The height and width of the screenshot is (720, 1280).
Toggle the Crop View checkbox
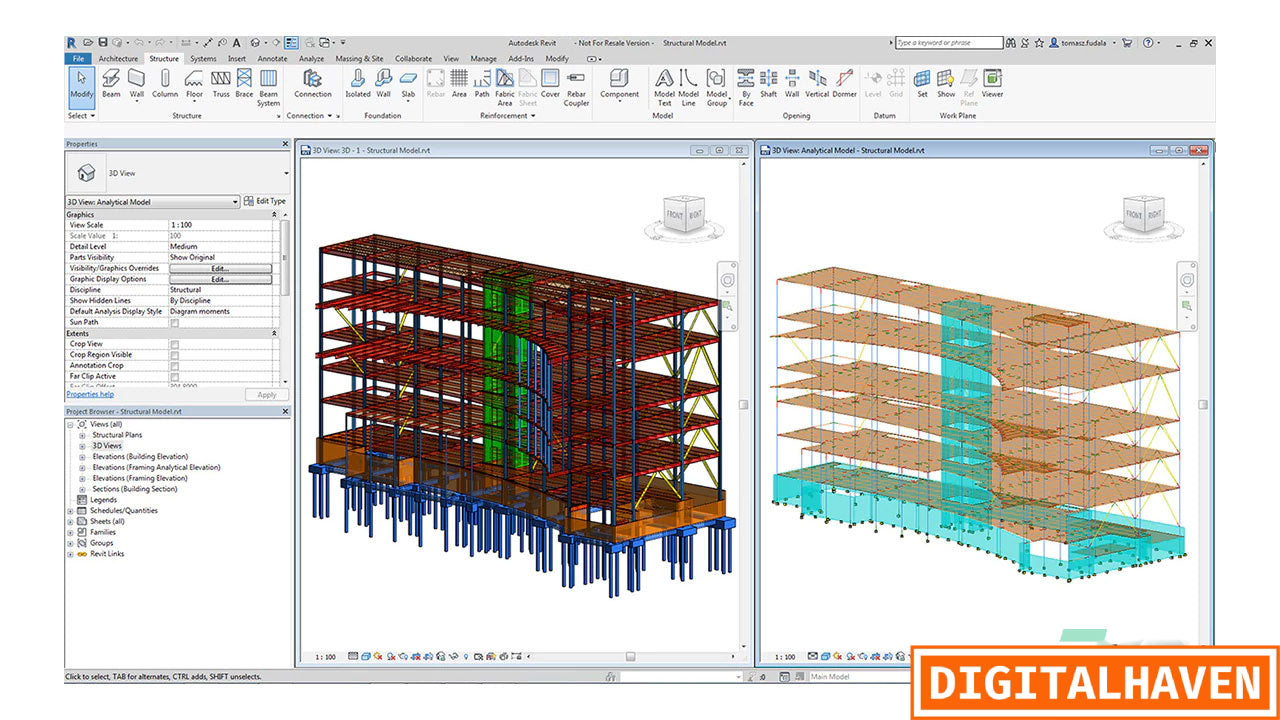coord(174,344)
